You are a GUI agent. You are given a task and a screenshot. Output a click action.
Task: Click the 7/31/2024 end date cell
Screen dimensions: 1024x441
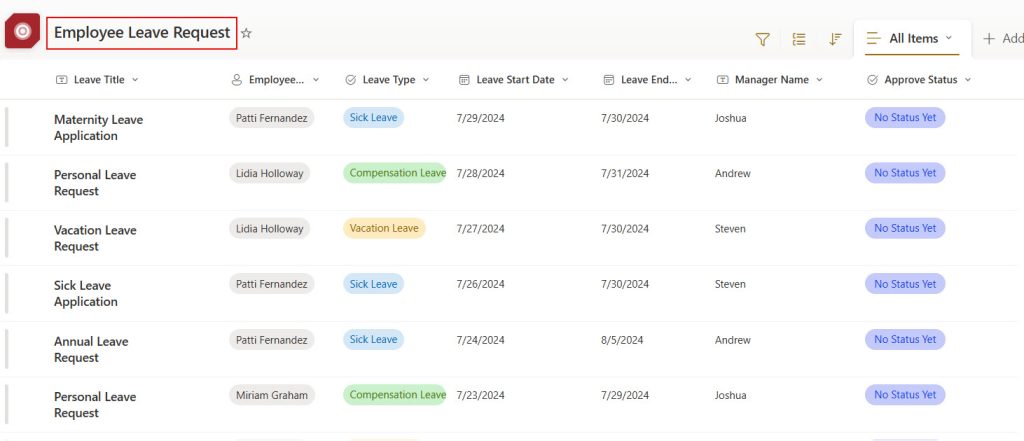click(x=625, y=174)
